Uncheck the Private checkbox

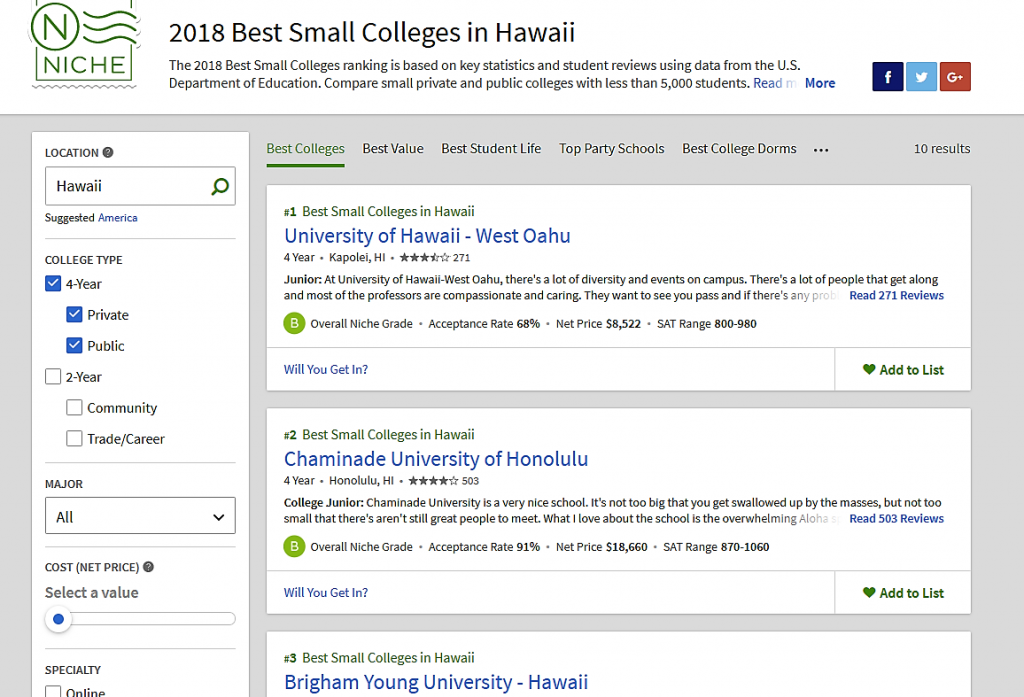74,314
